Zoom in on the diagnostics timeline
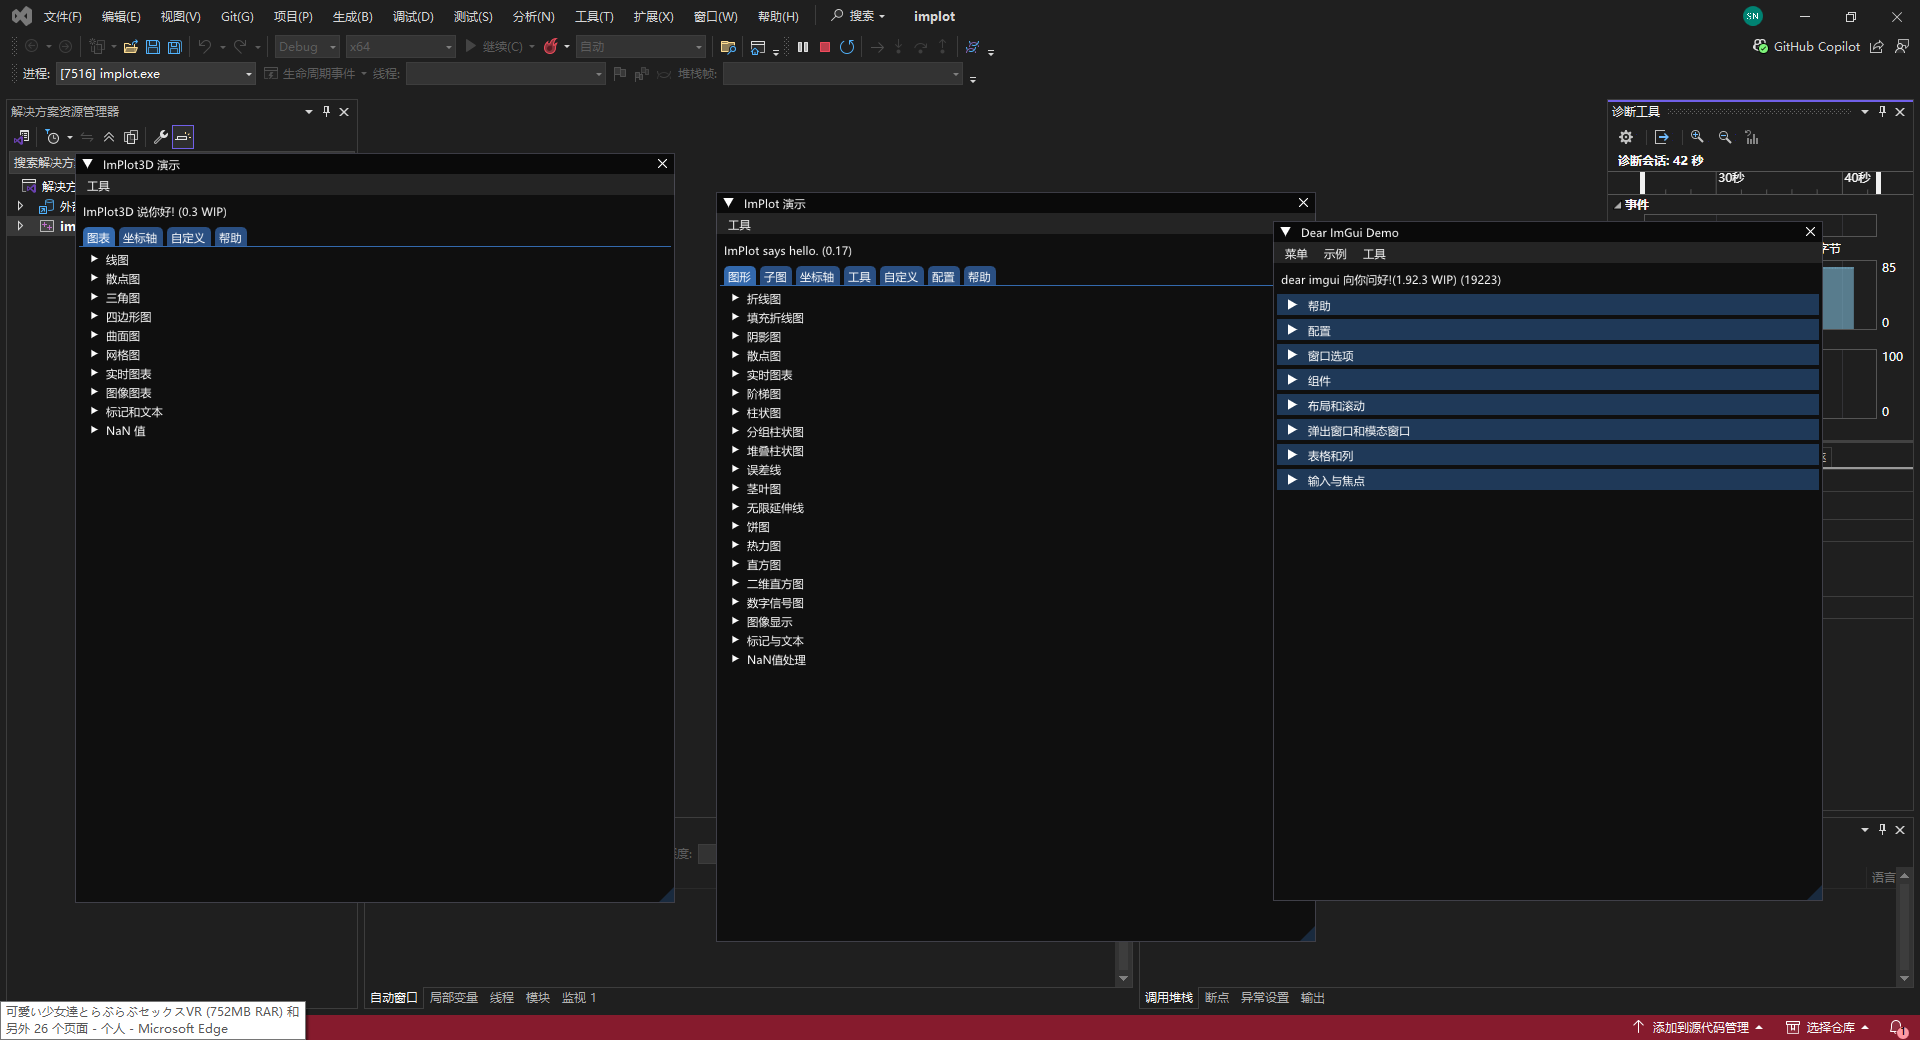This screenshot has width=1920, height=1040. coord(1697,137)
